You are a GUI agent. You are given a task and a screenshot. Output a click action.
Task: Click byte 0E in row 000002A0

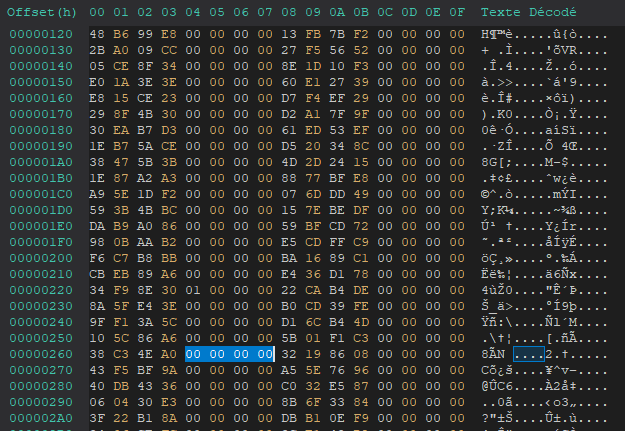point(337,418)
